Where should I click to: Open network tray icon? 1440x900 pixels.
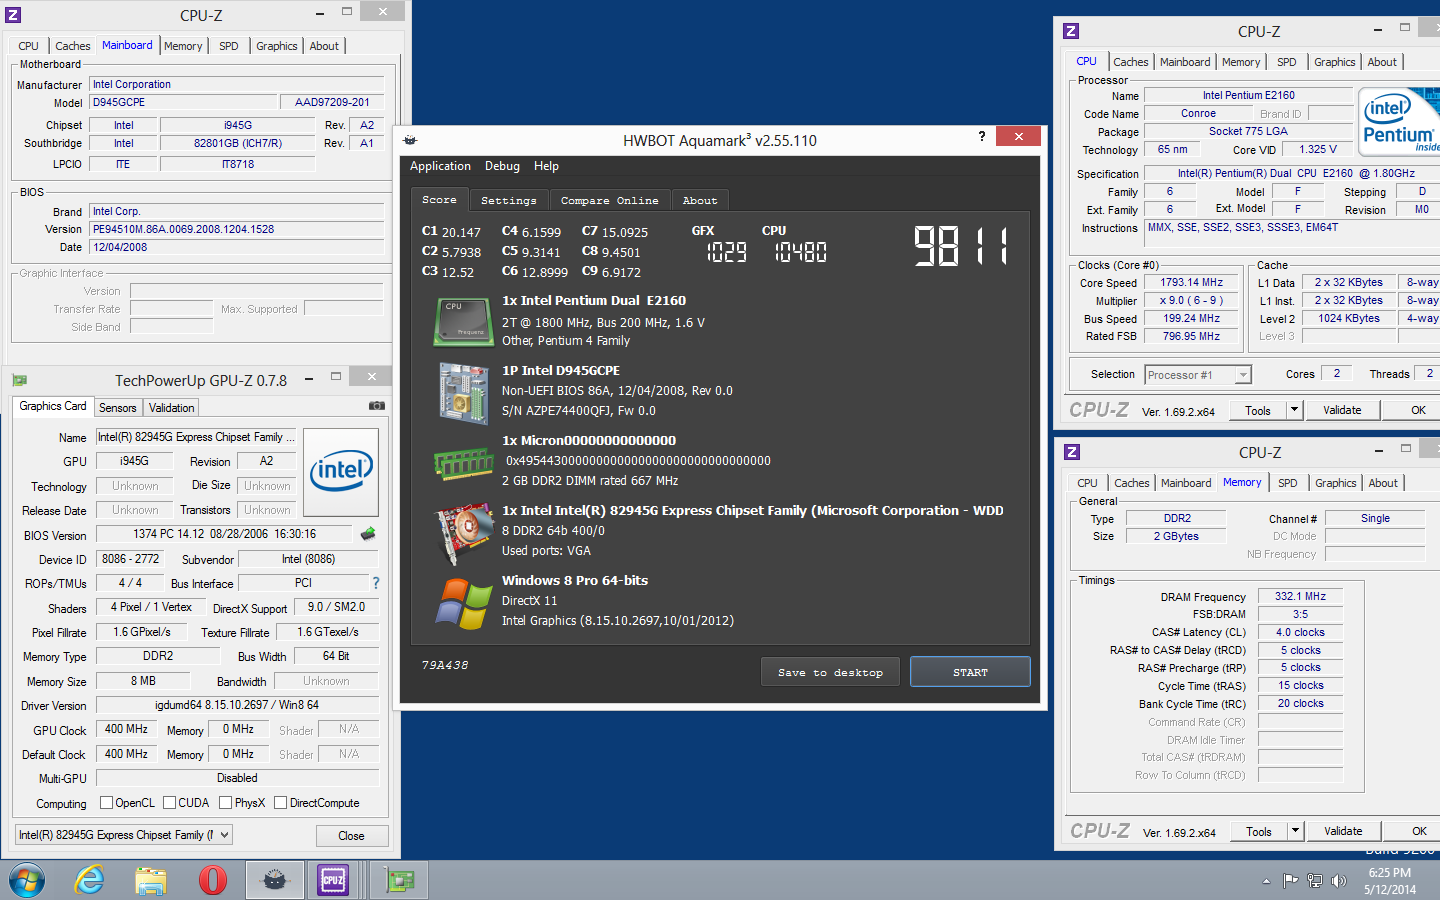click(x=1315, y=881)
